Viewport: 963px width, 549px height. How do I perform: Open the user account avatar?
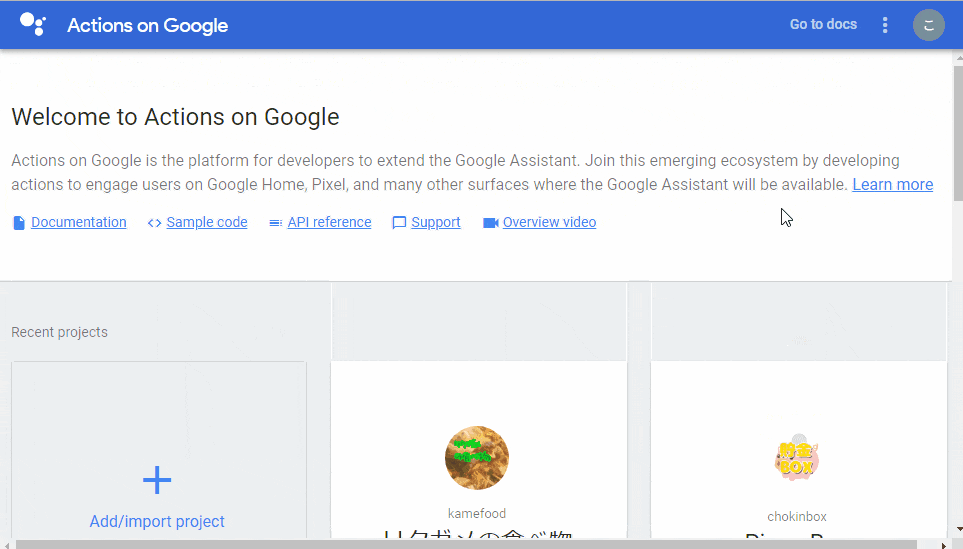click(929, 25)
